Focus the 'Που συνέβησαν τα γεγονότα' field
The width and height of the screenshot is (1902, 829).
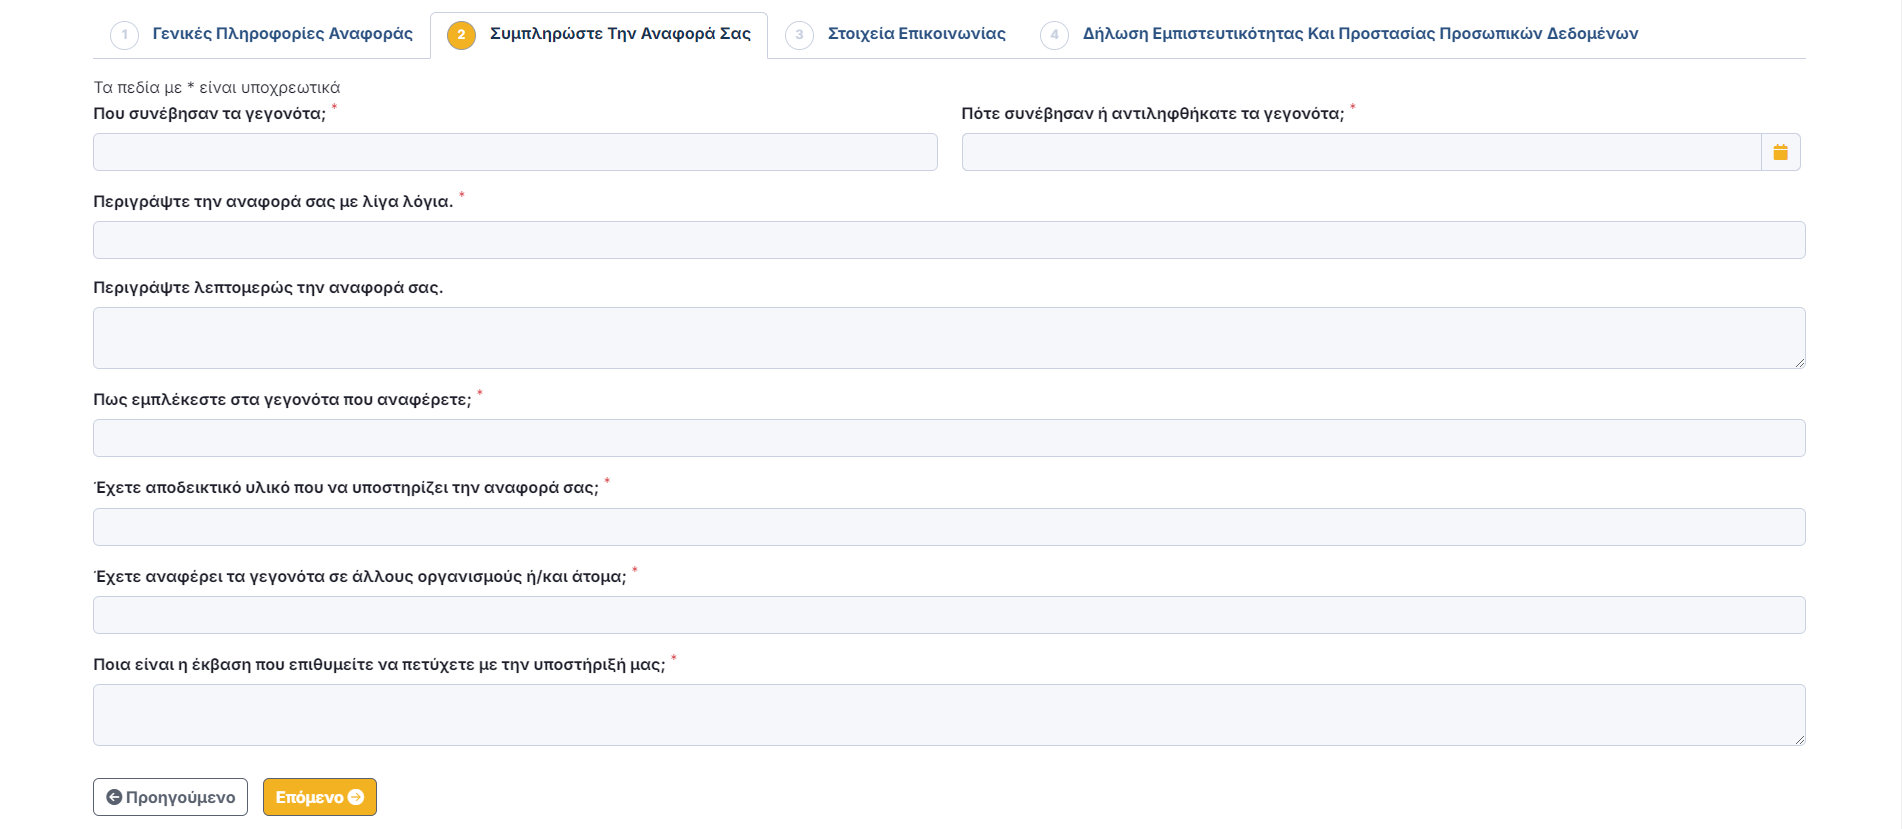(x=515, y=152)
